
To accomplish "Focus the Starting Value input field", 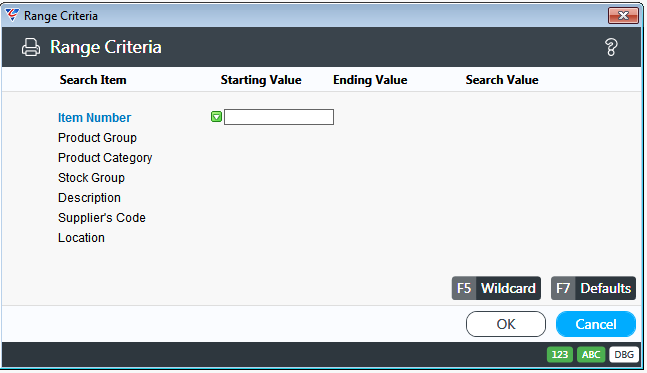I will [279, 117].
